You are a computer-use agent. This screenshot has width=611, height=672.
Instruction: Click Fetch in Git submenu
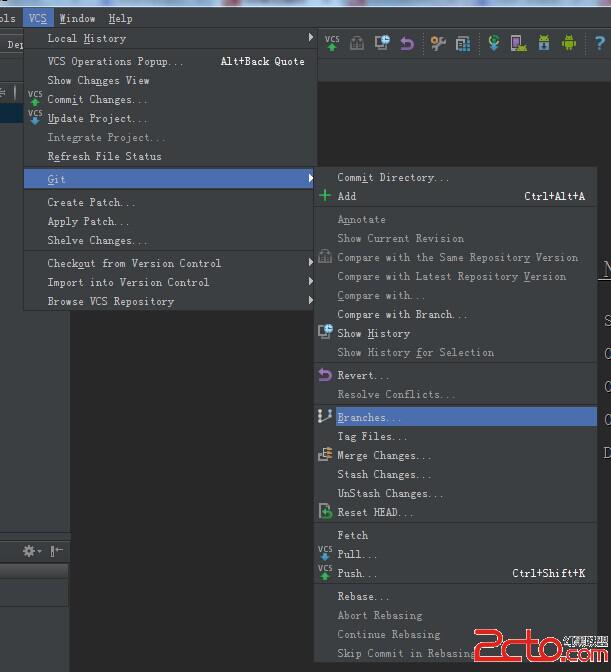tap(456, 535)
